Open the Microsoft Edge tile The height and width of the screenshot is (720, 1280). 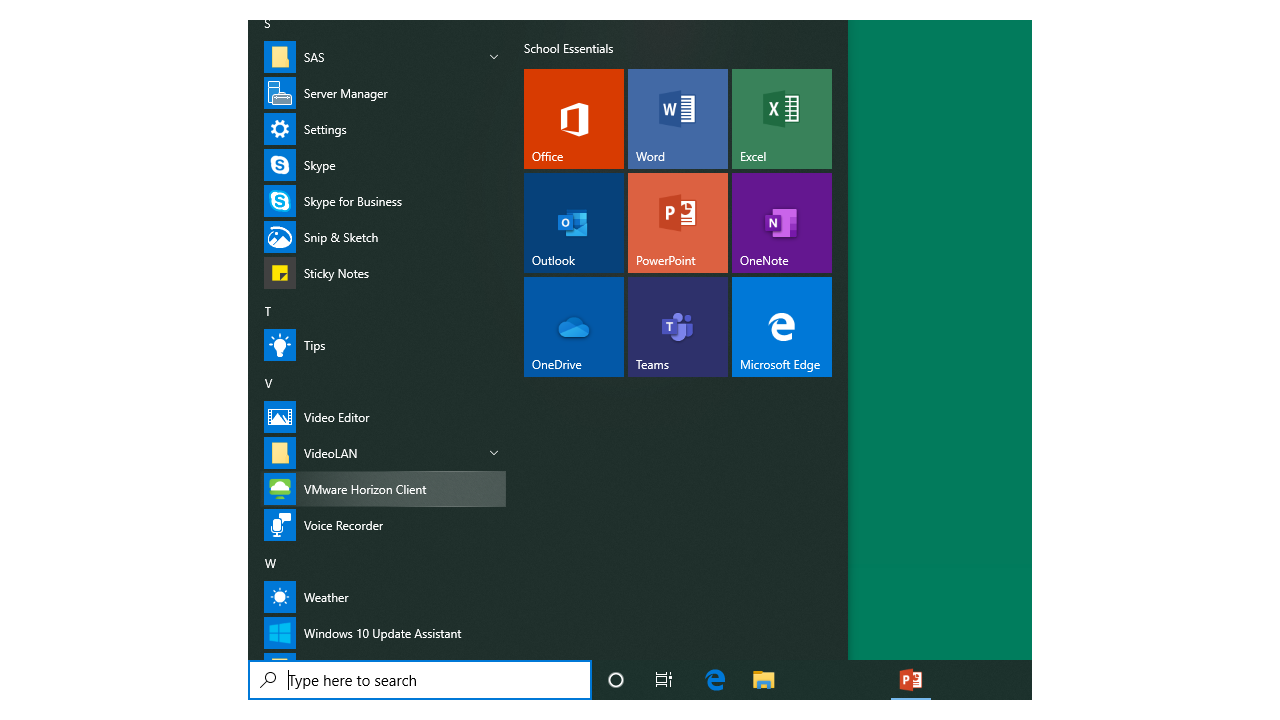(781, 326)
